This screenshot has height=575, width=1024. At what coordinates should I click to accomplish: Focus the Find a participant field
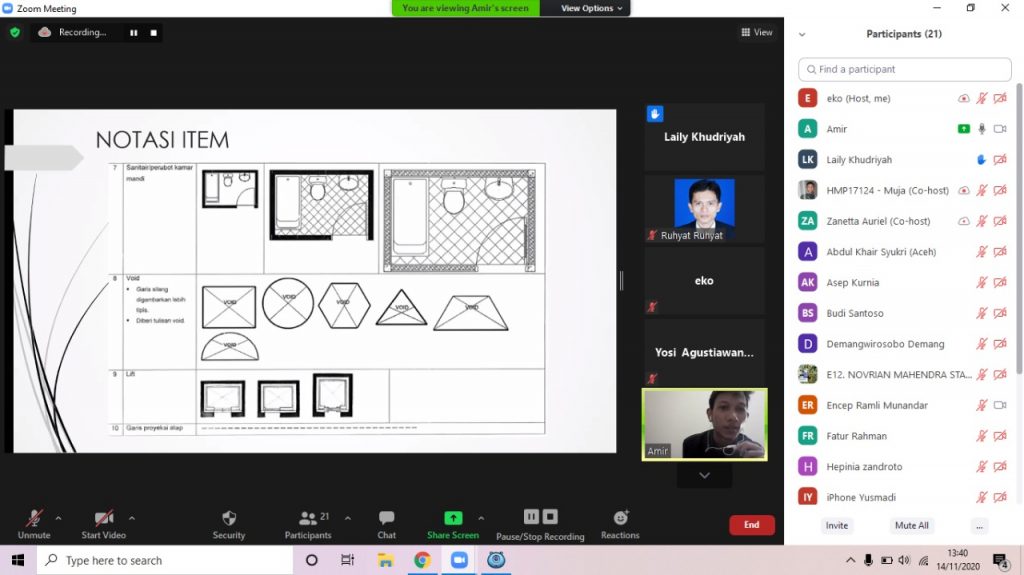tap(904, 69)
